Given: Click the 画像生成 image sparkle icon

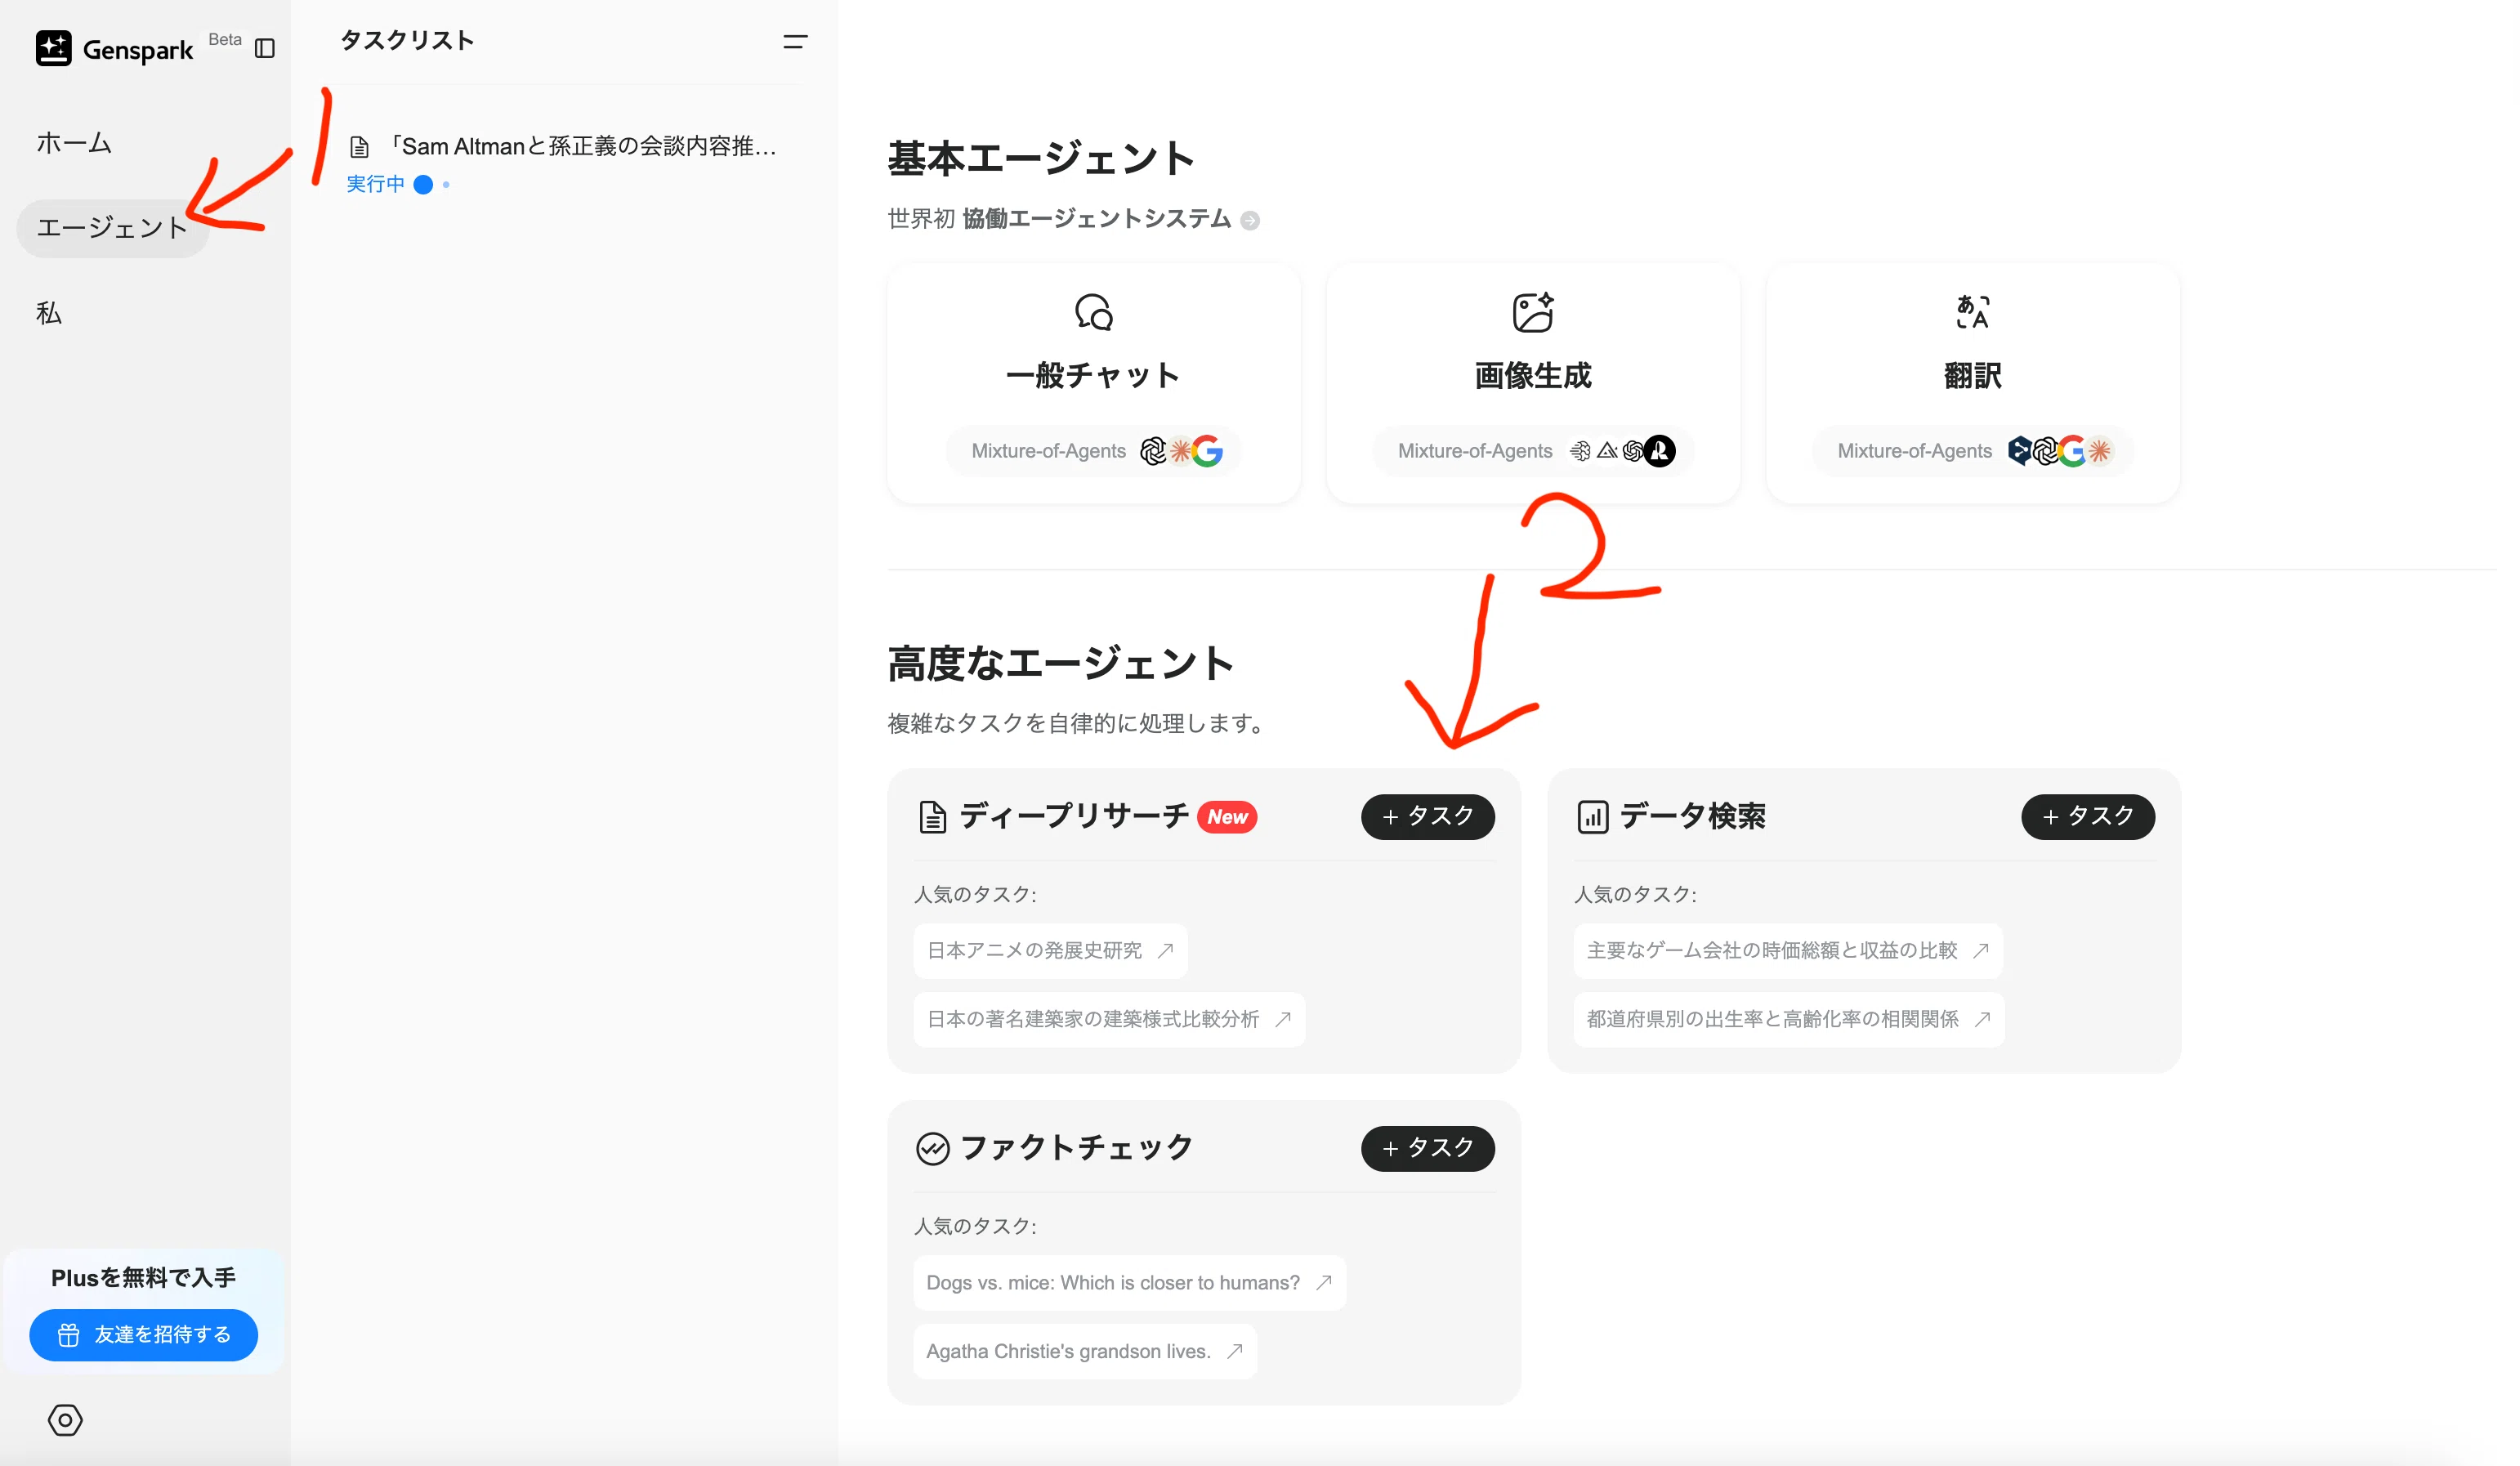Looking at the screenshot, I should tap(1533, 312).
